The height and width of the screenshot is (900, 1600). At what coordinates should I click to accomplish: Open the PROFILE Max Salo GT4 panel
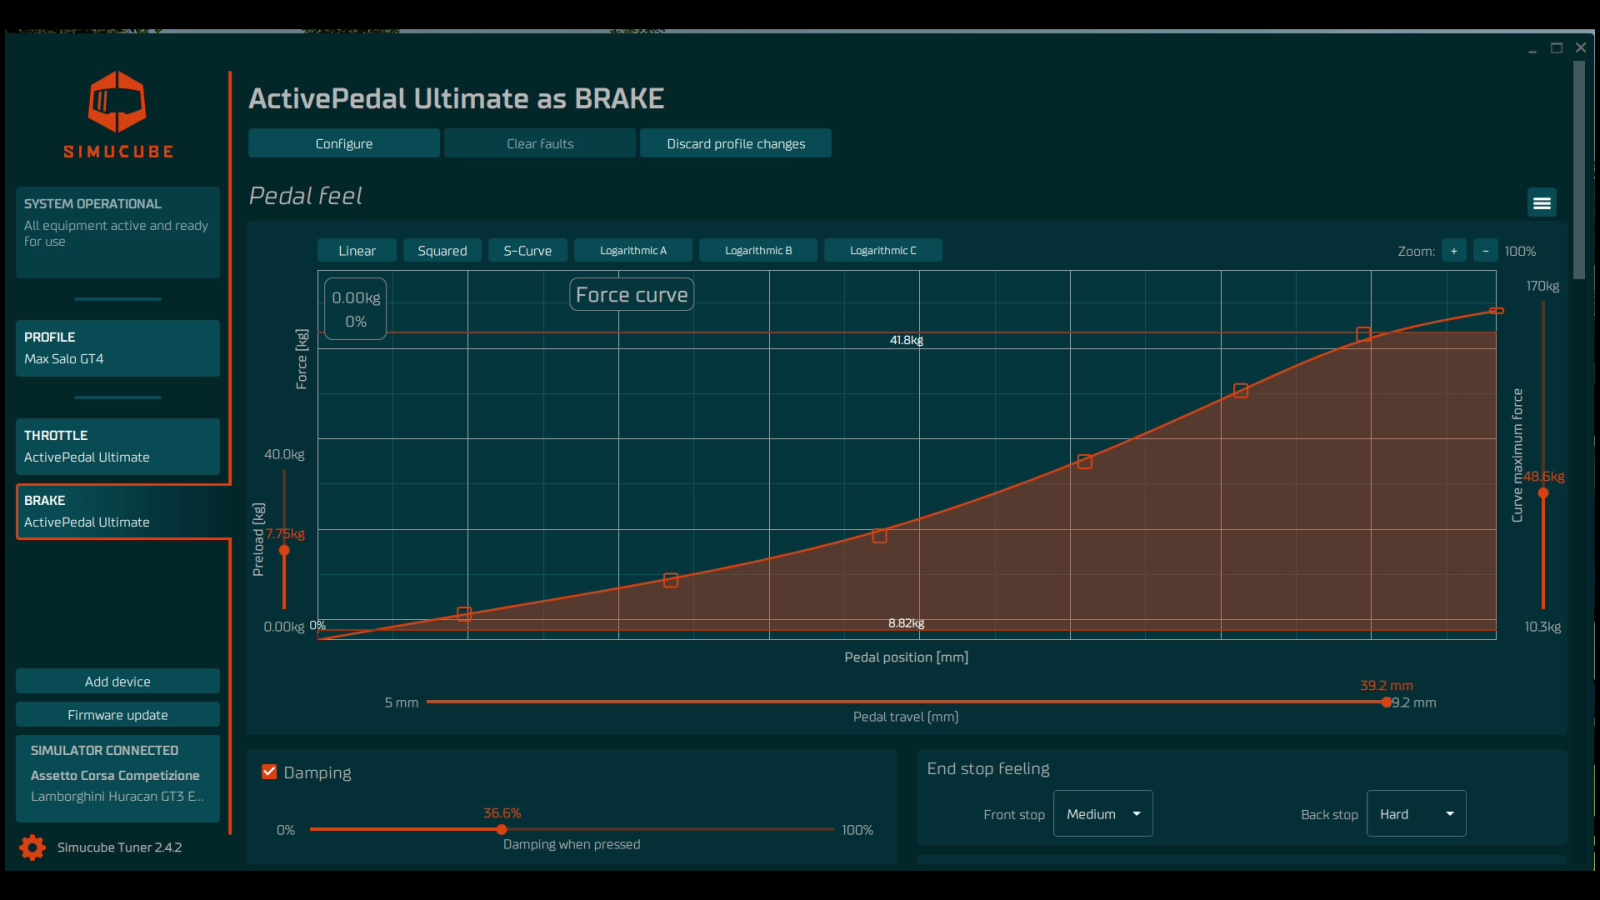[x=118, y=348]
